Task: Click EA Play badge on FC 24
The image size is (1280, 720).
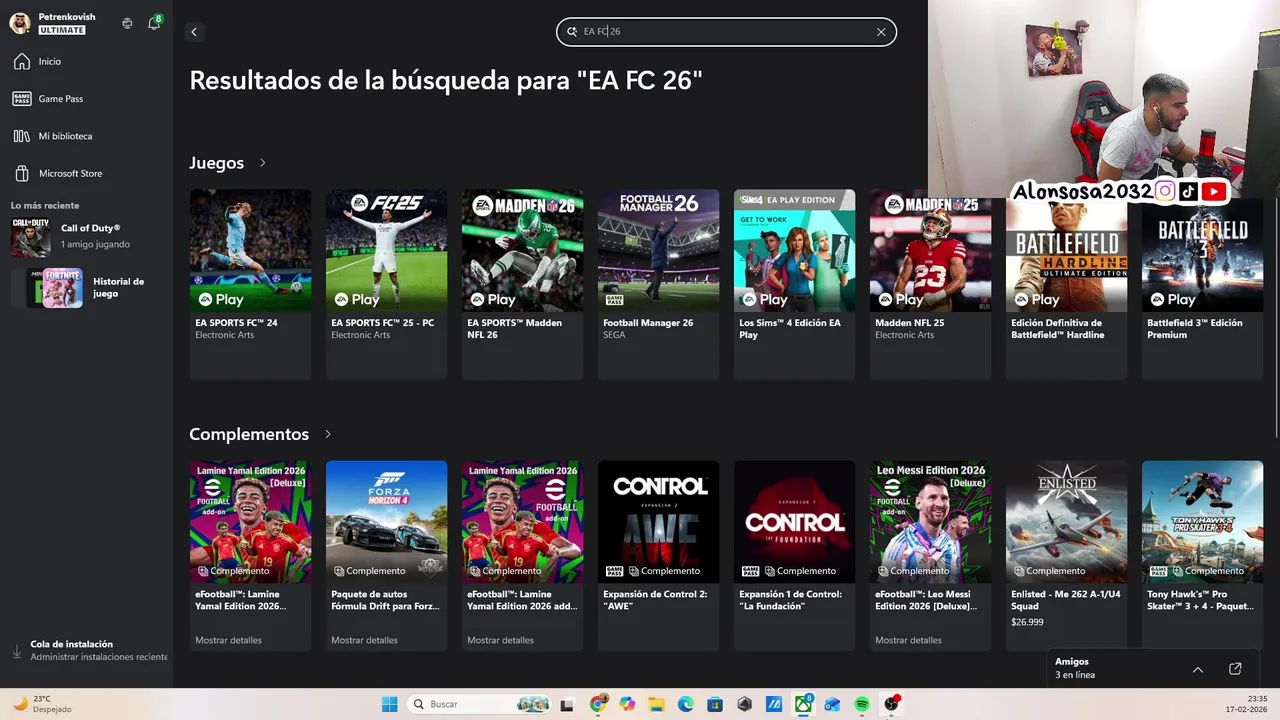Action: coord(221,299)
